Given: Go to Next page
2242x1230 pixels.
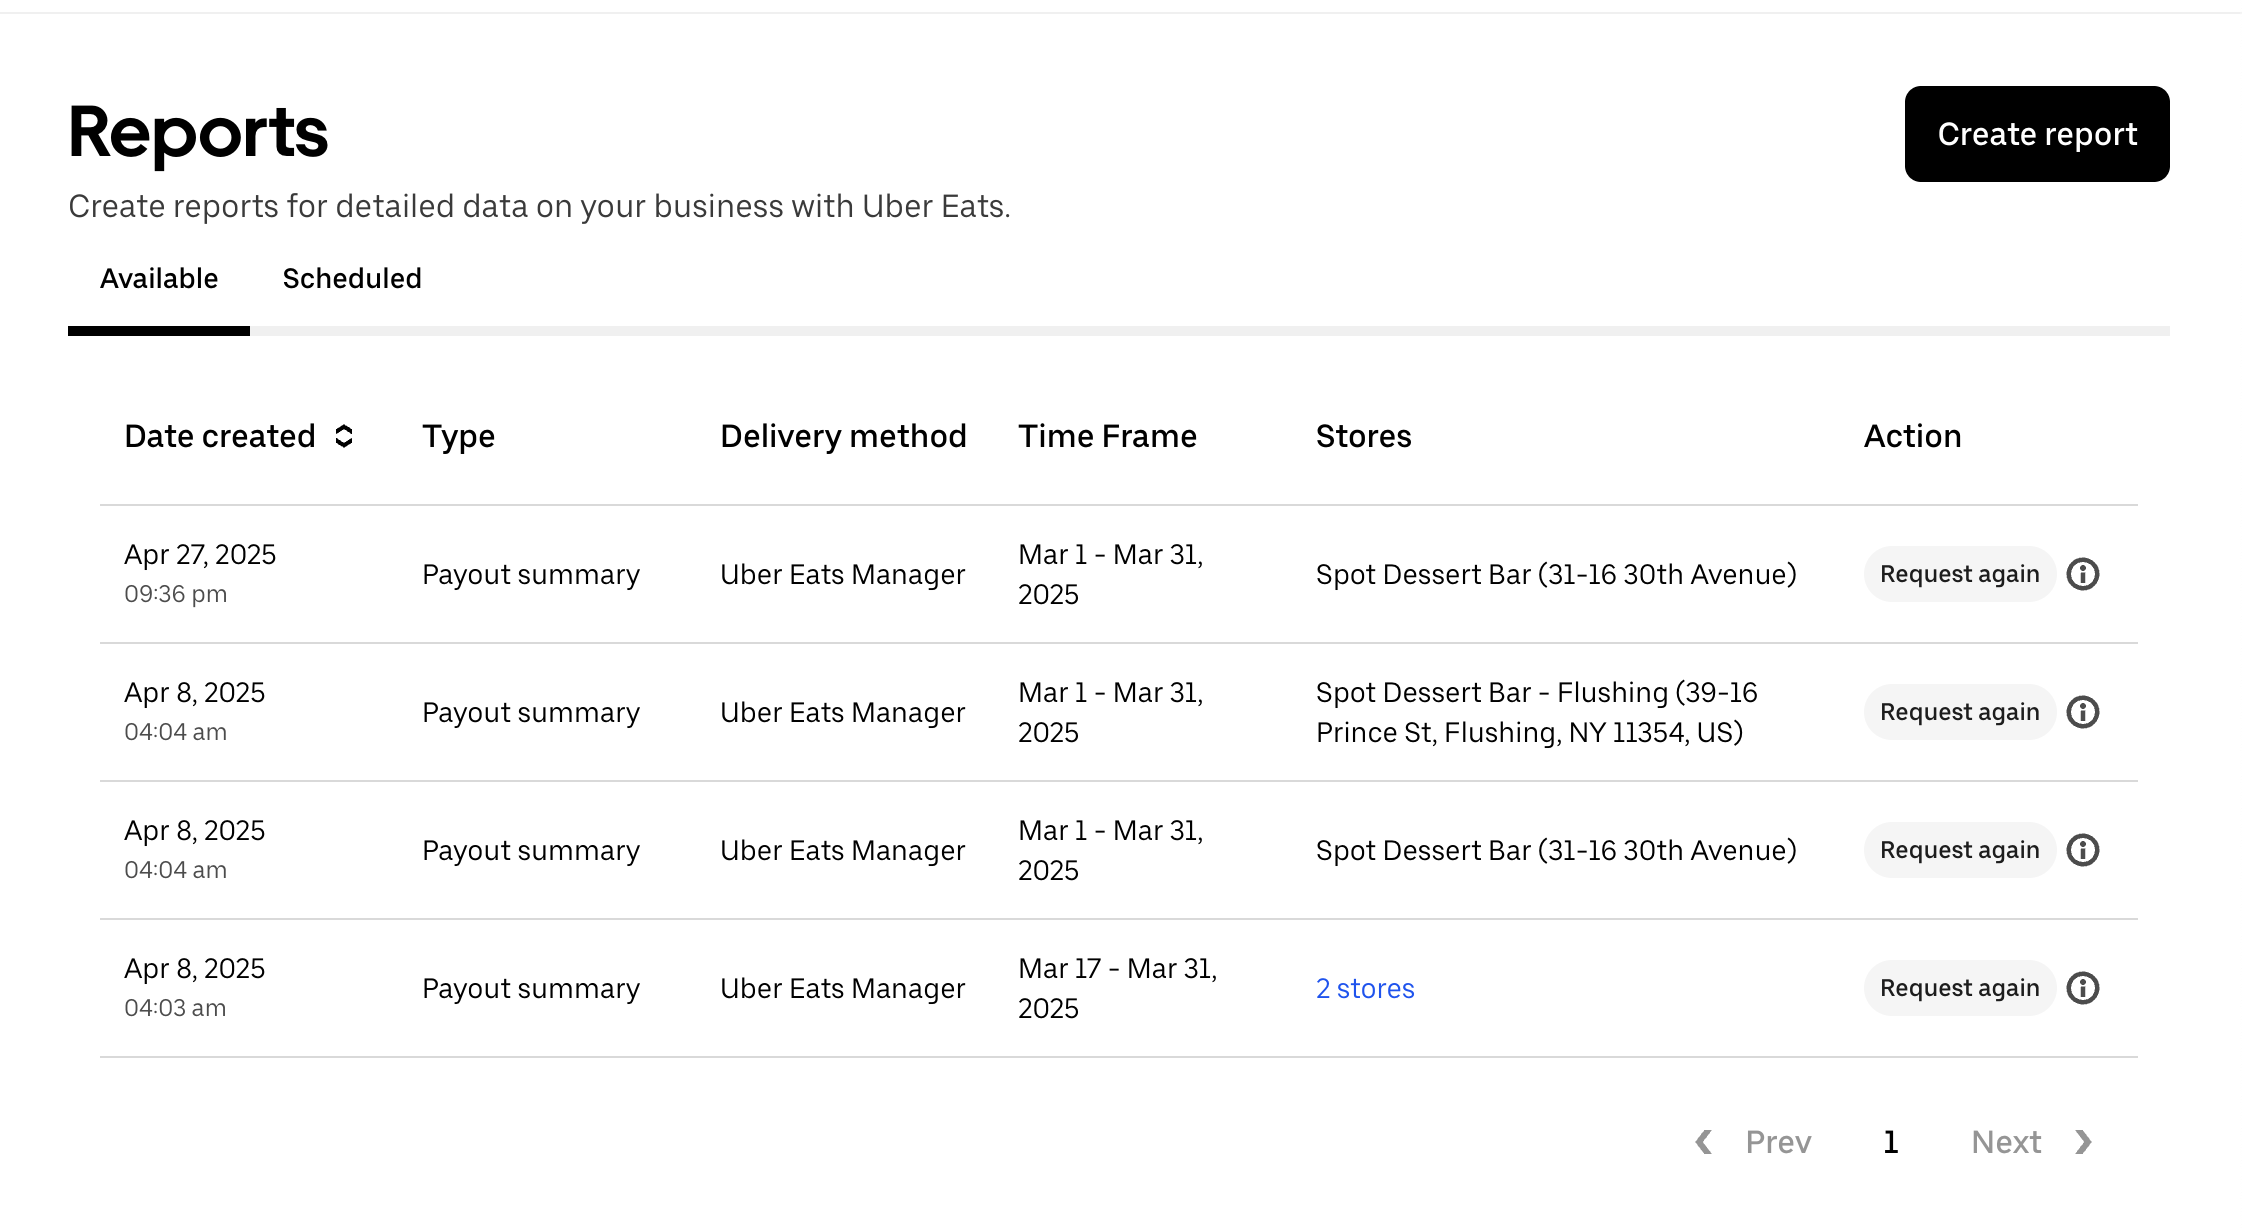Looking at the screenshot, I should (x=2006, y=1142).
